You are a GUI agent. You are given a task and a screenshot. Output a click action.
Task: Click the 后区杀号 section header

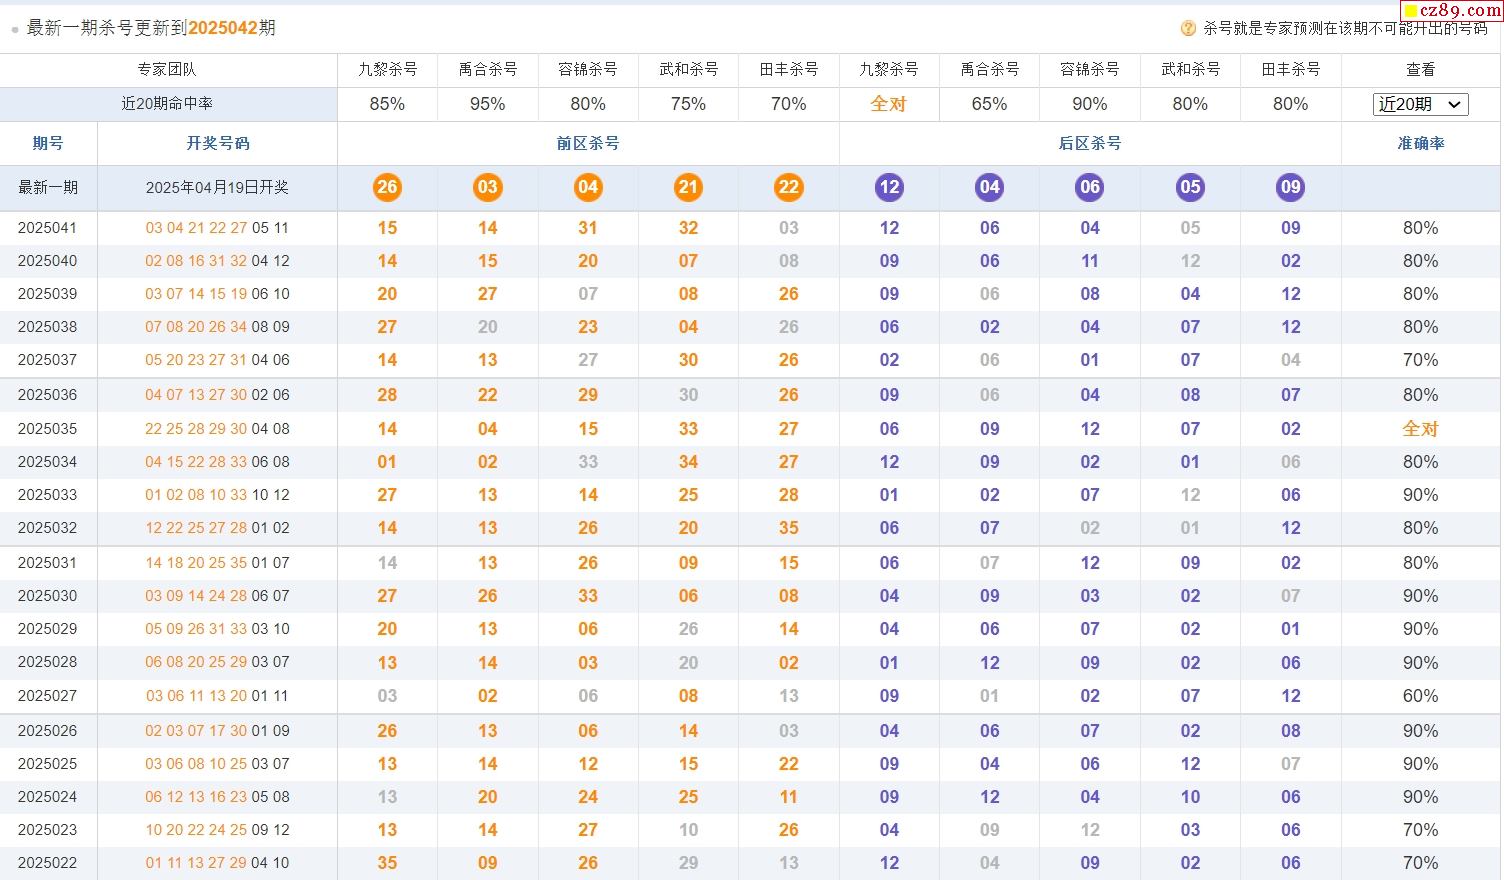point(1090,143)
